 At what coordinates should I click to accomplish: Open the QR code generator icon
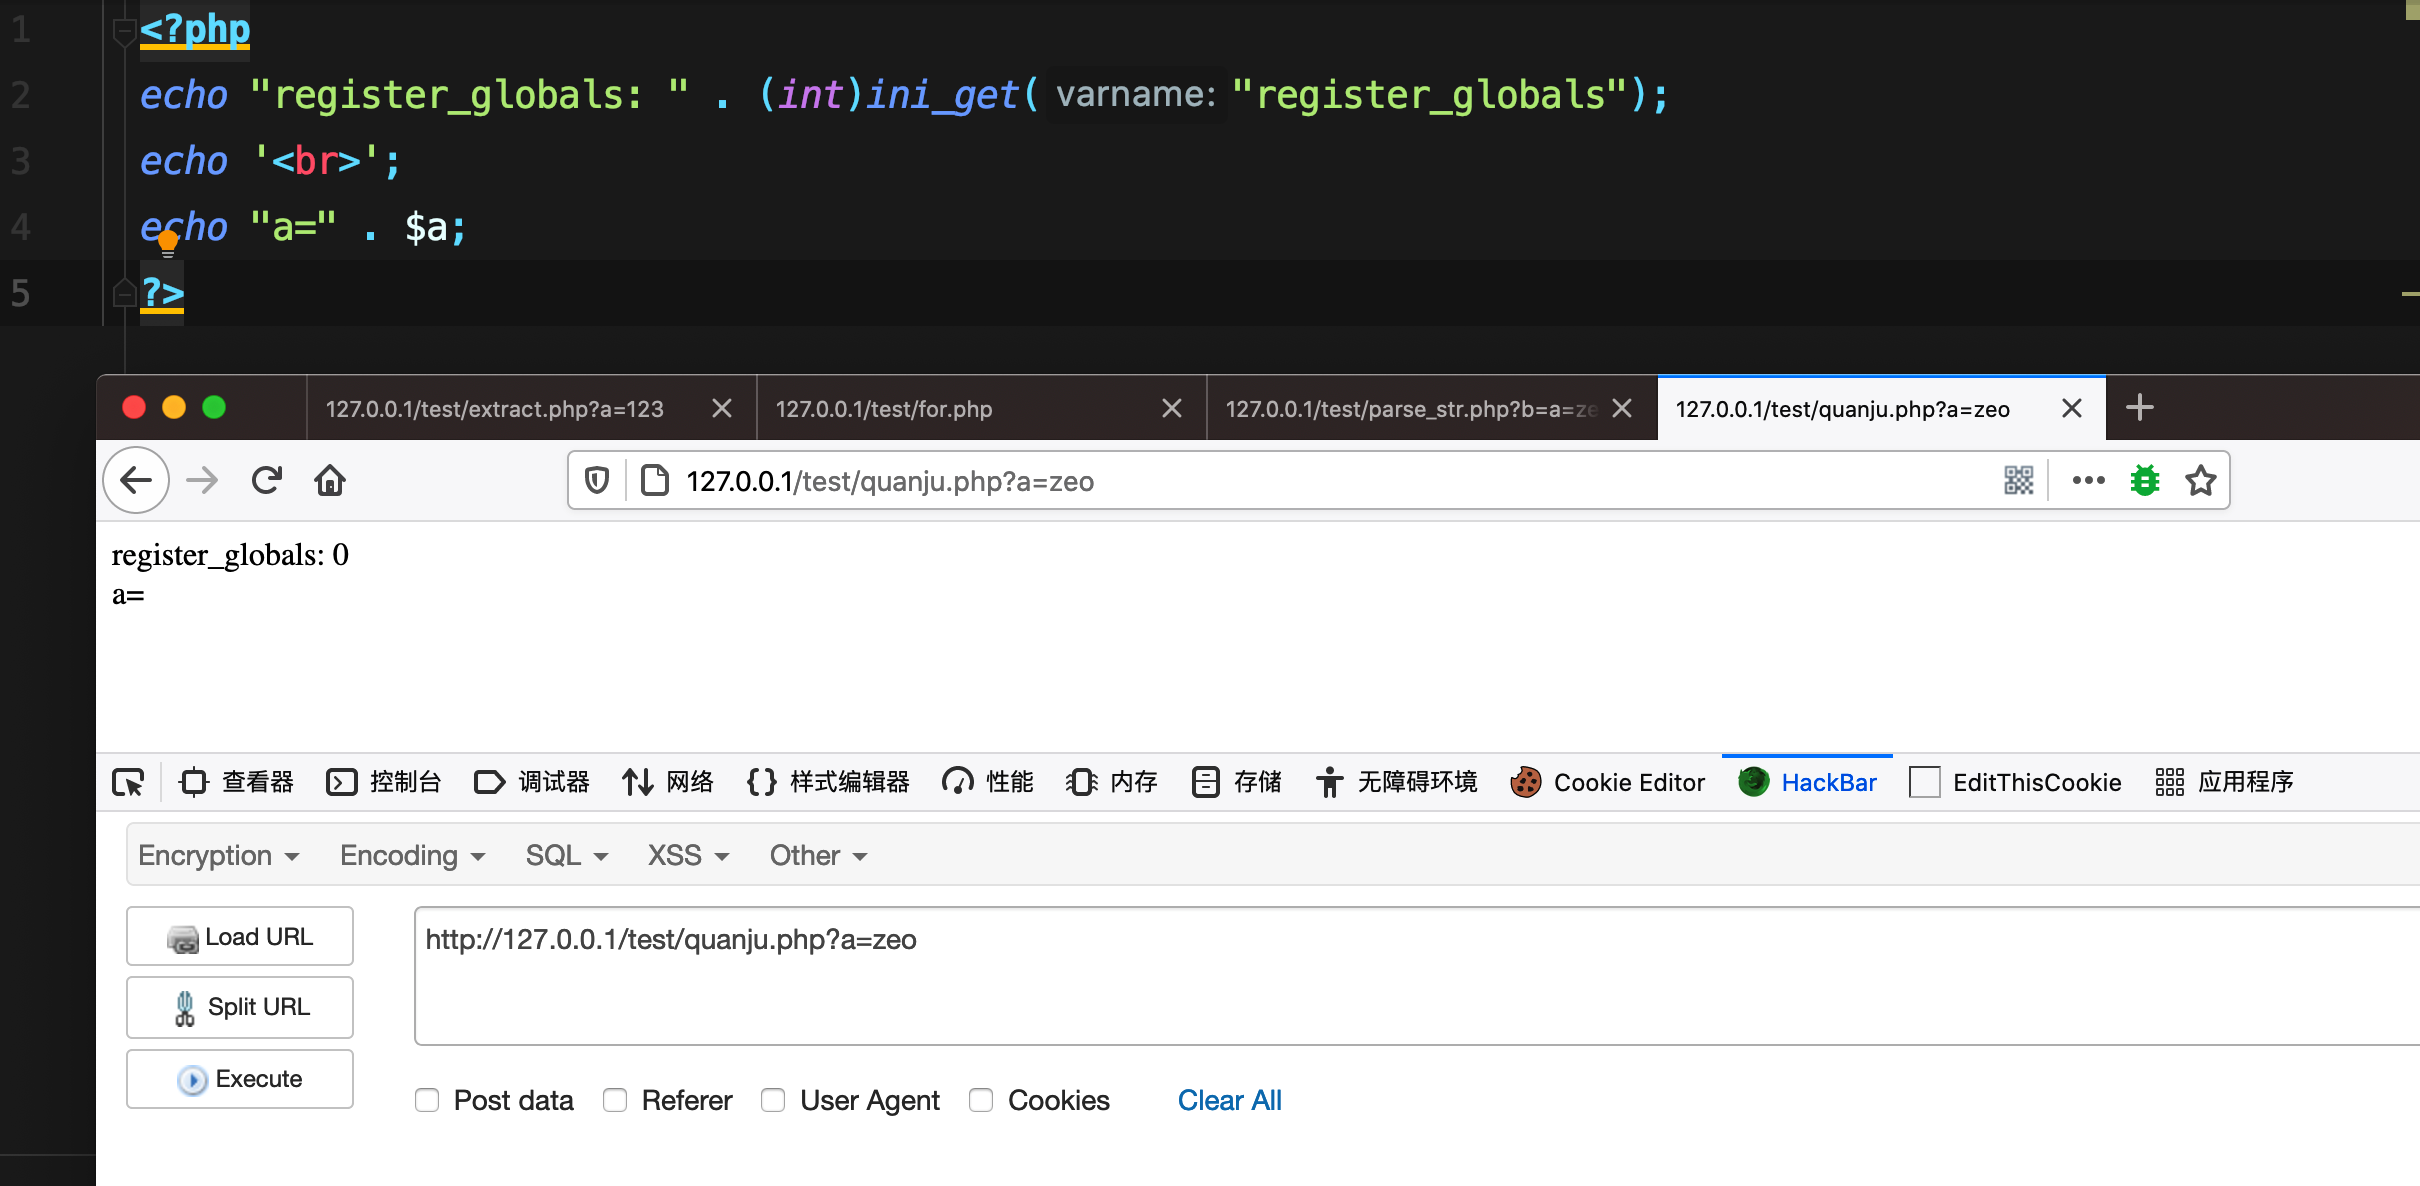[2019, 481]
